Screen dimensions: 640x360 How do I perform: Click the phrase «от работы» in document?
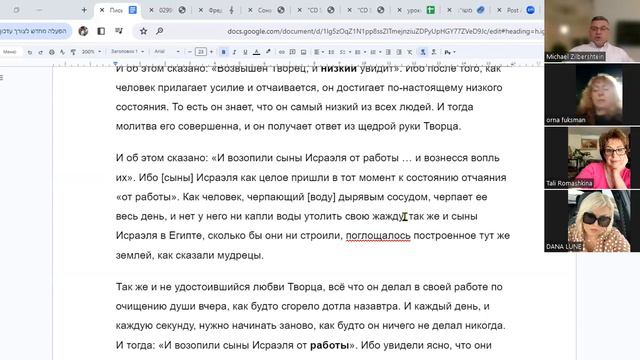tap(147, 197)
